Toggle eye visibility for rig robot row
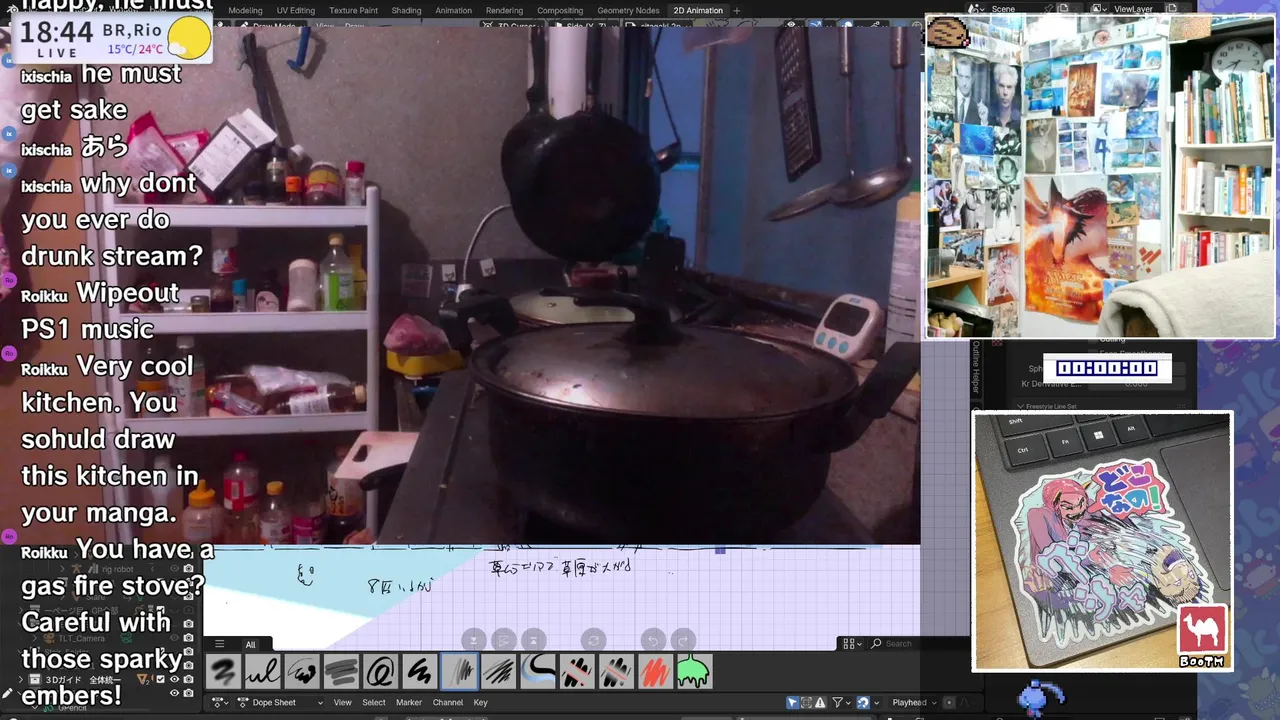1280x720 pixels. pos(174,569)
